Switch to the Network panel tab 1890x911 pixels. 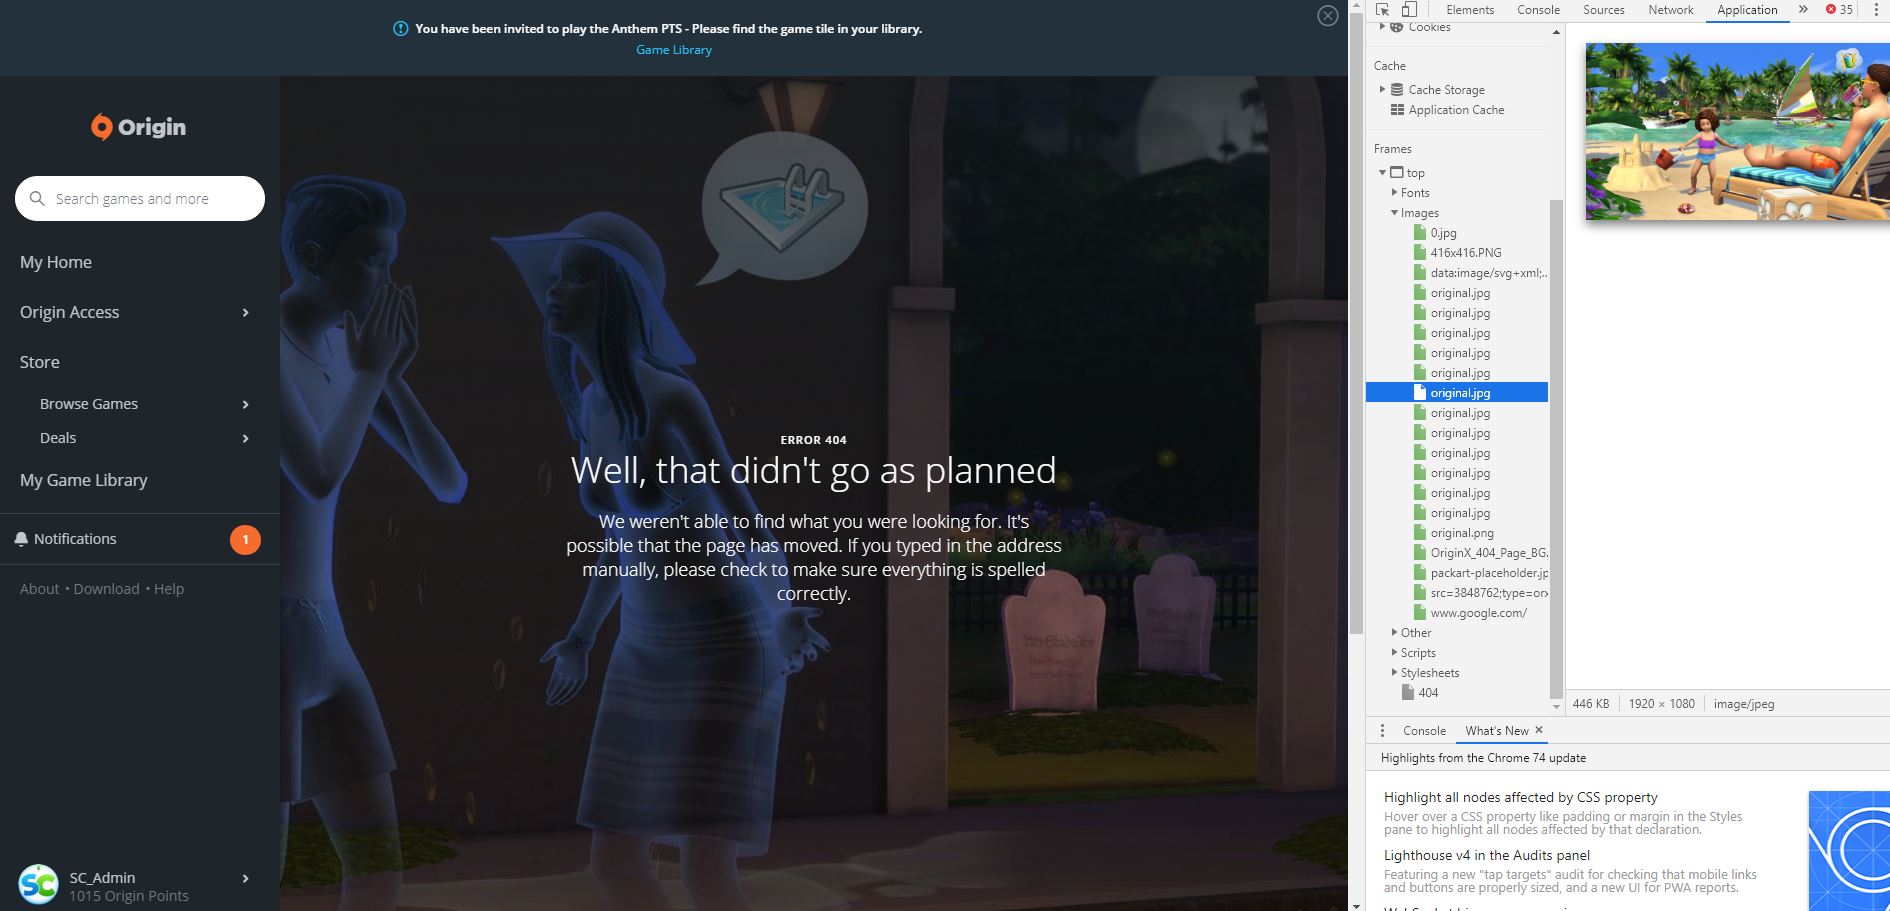click(1670, 9)
